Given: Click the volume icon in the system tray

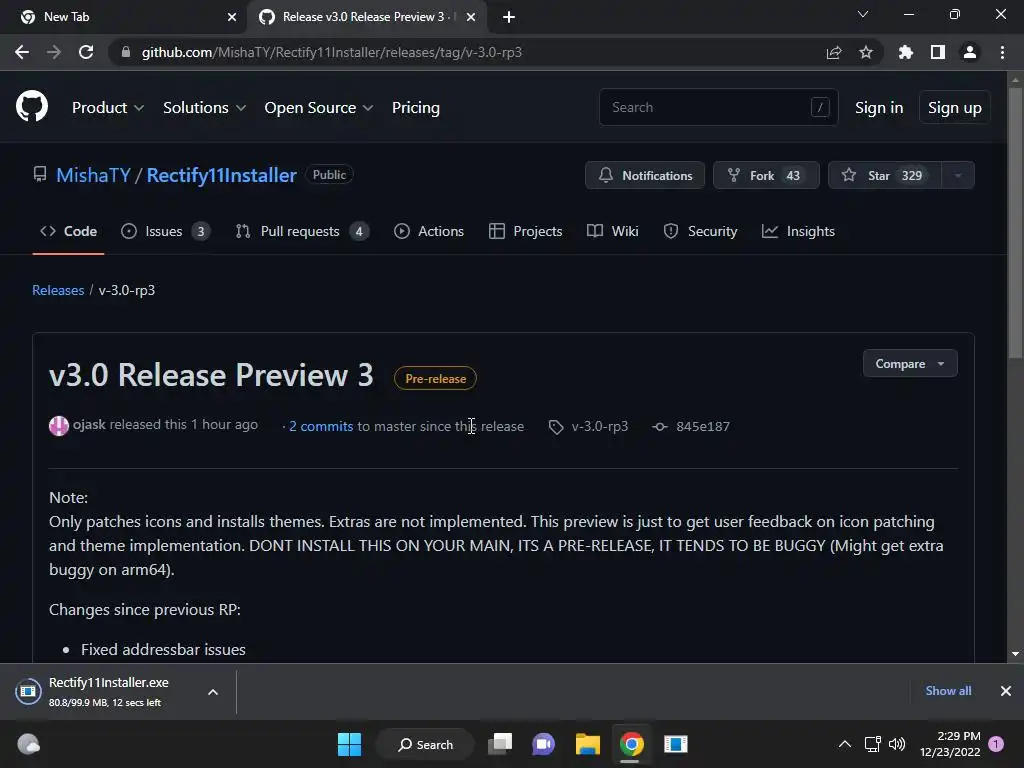Looking at the screenshot, I should point(897,744).
